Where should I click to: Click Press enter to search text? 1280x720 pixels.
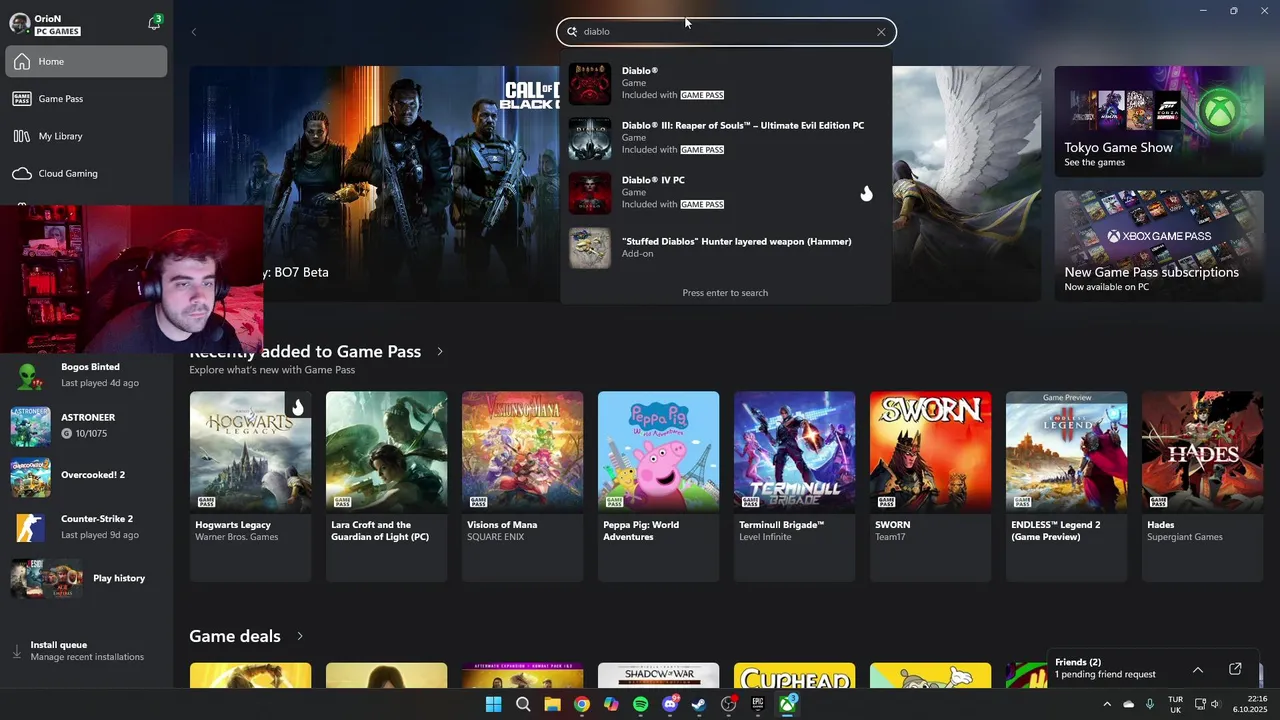click(725, 293)
